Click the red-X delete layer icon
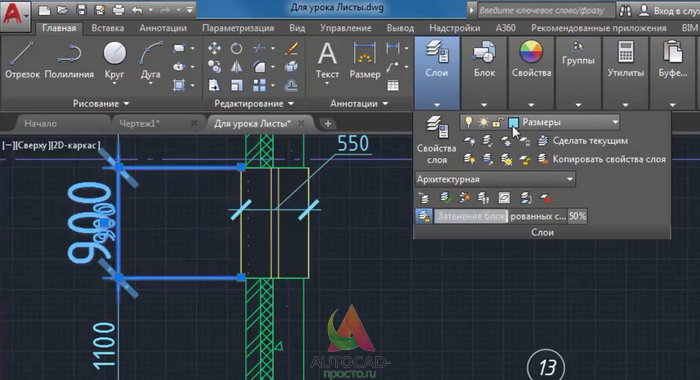 [x=545, y=198]
